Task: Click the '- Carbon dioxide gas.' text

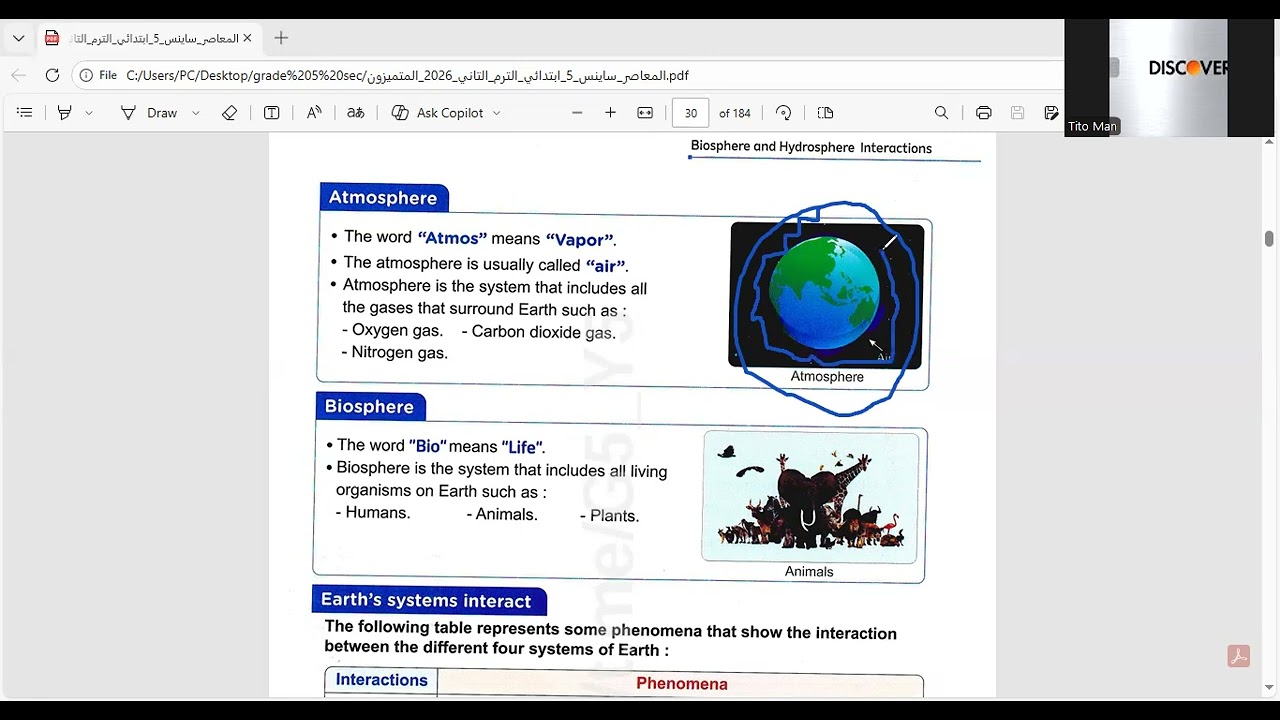Action: (x=538, y=332)
